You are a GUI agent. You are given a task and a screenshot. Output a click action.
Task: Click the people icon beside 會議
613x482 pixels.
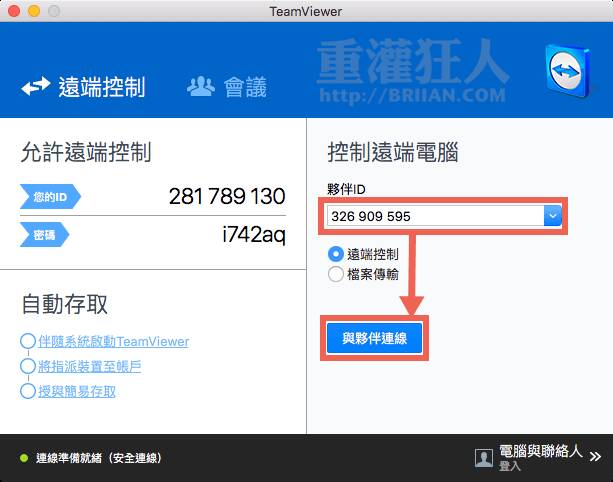tap(201, 86)
